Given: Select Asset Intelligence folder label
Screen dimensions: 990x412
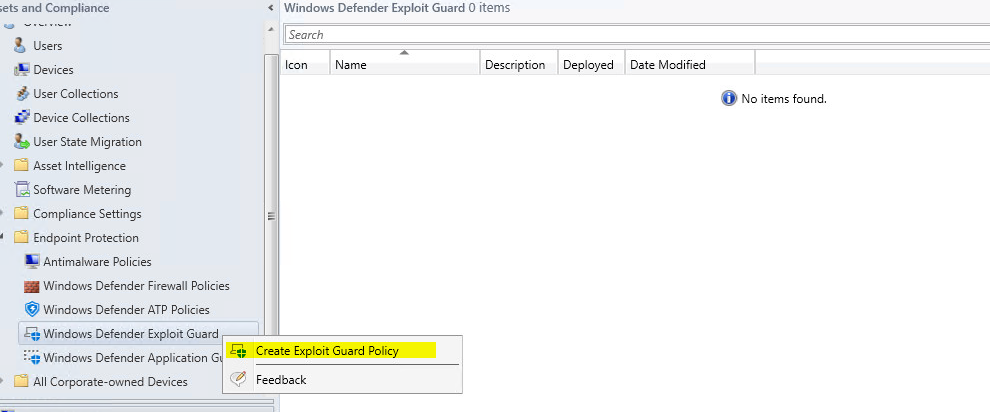Looking at the screenshot, I should tap(80, 165).
